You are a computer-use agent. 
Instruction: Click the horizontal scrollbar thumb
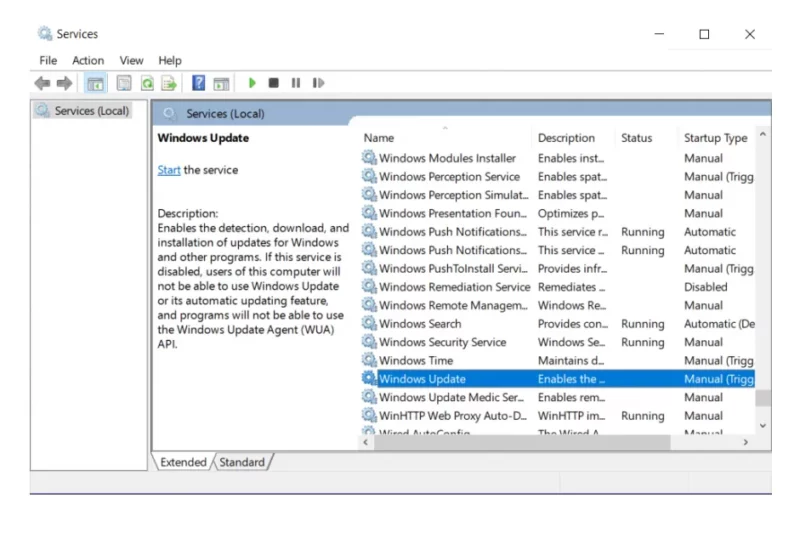(x=522, y=442)
